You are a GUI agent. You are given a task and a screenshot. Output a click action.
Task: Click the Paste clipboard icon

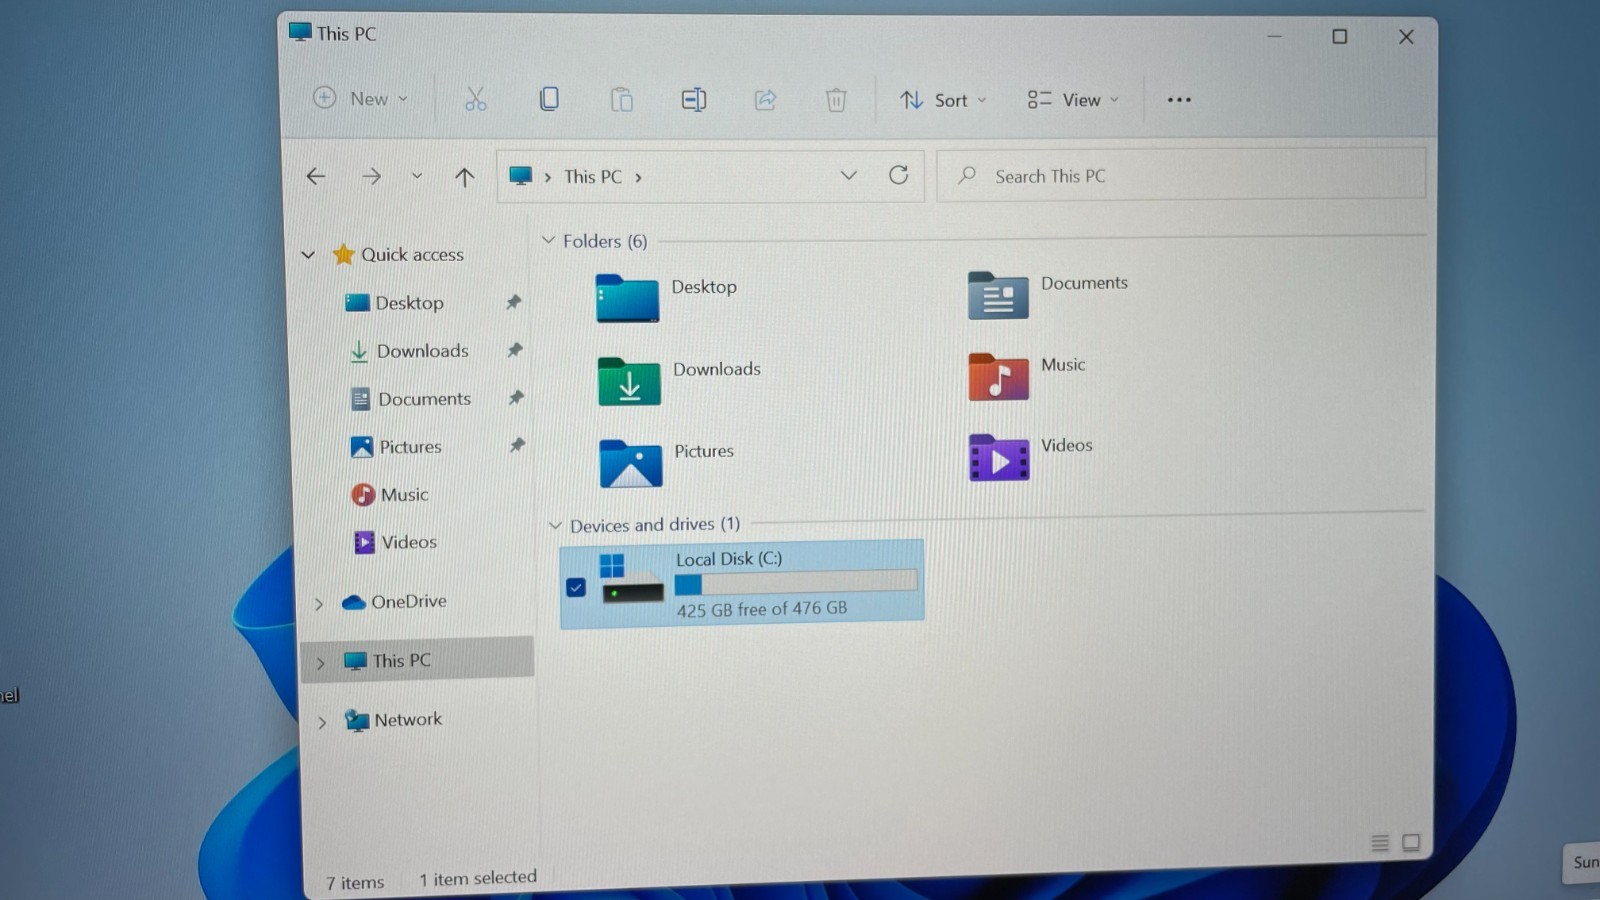(x=622, y=99)
